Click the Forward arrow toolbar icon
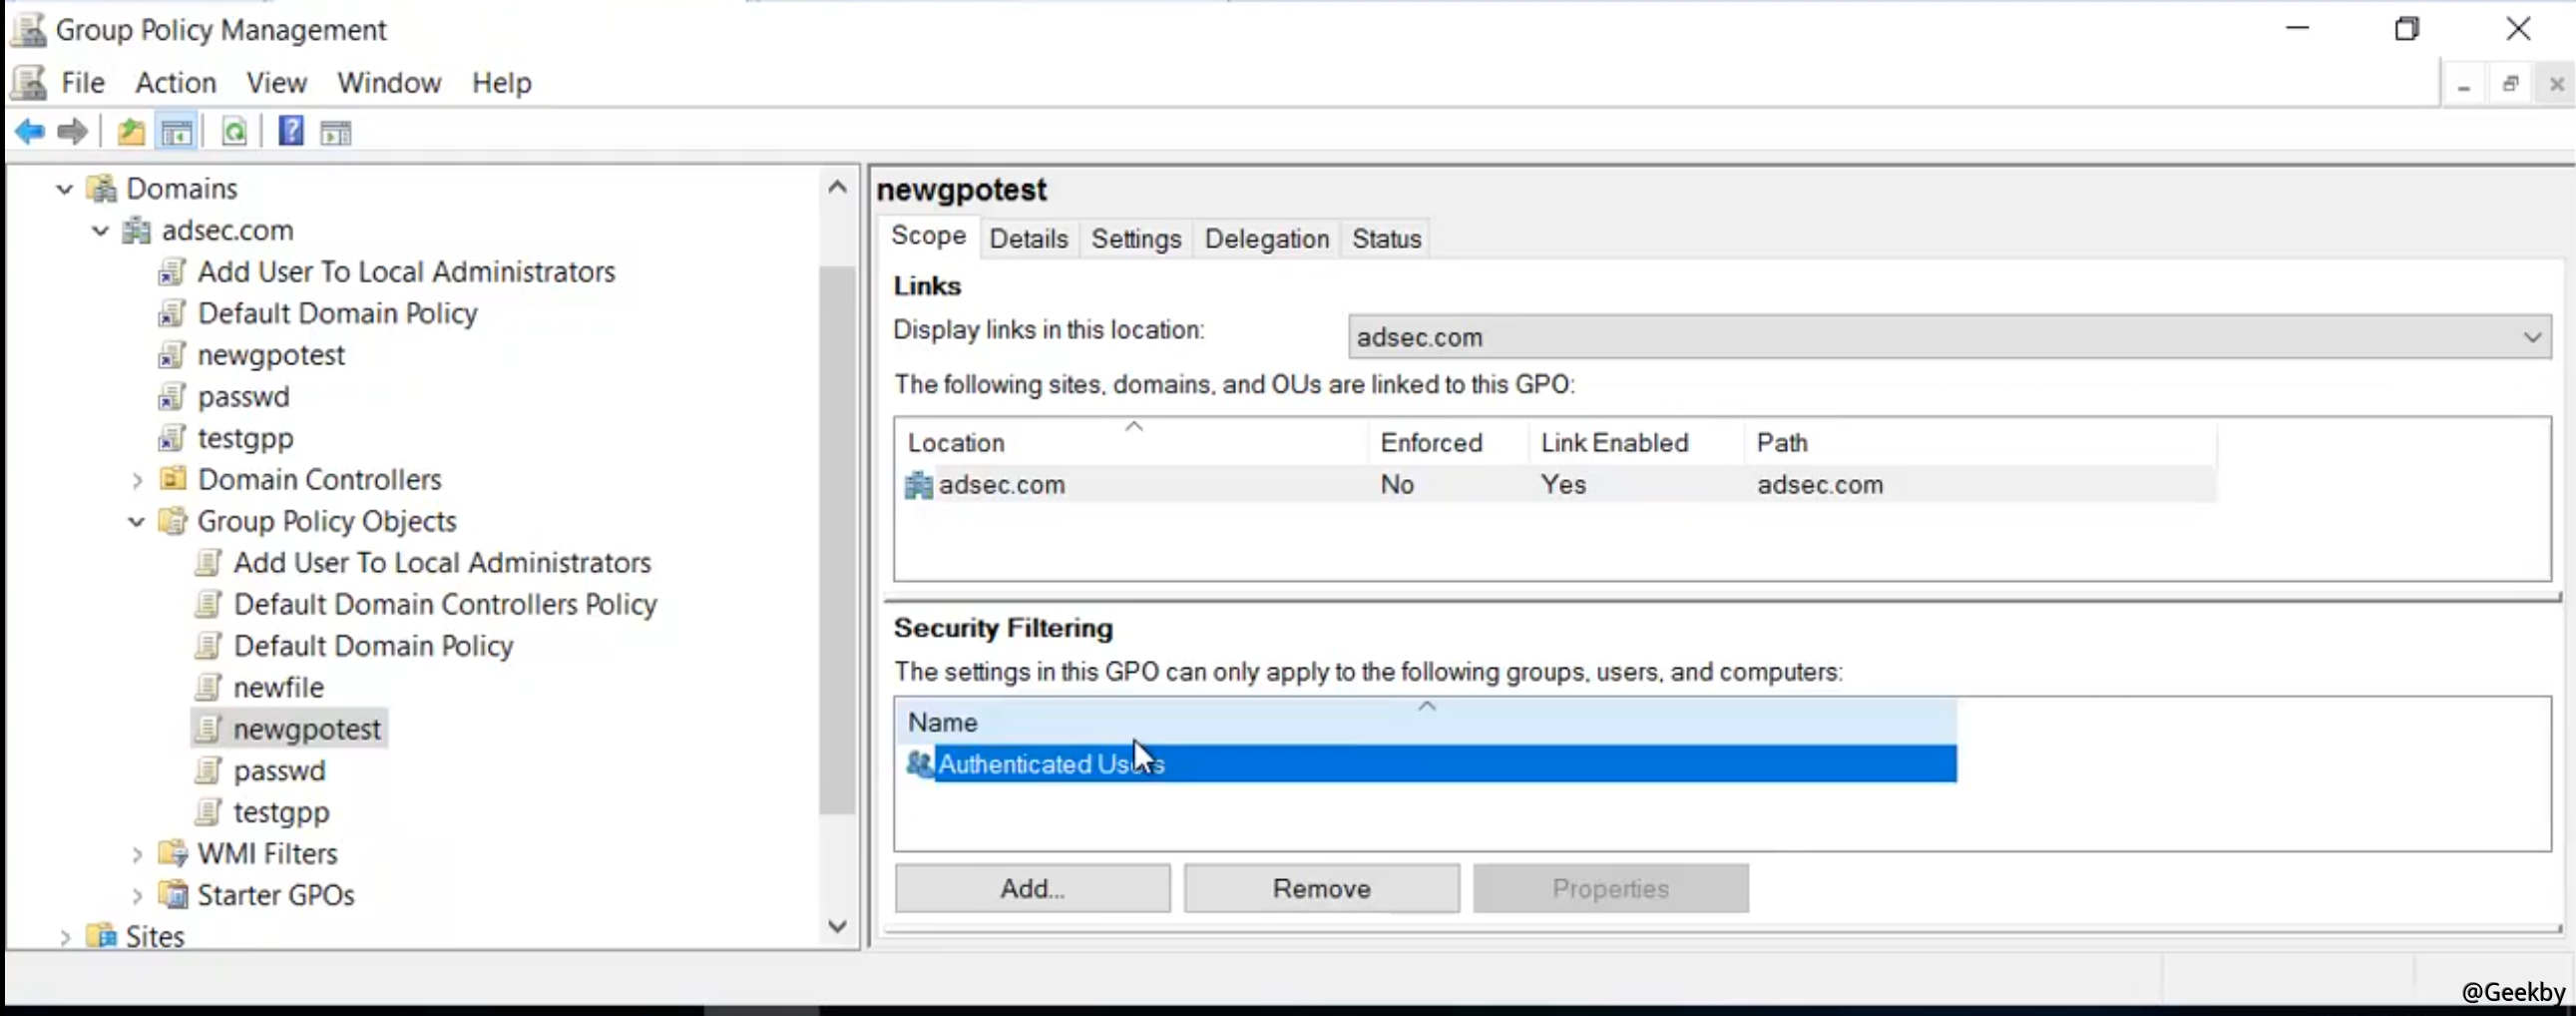2576x1016 pixels. (x=73, y=132)
